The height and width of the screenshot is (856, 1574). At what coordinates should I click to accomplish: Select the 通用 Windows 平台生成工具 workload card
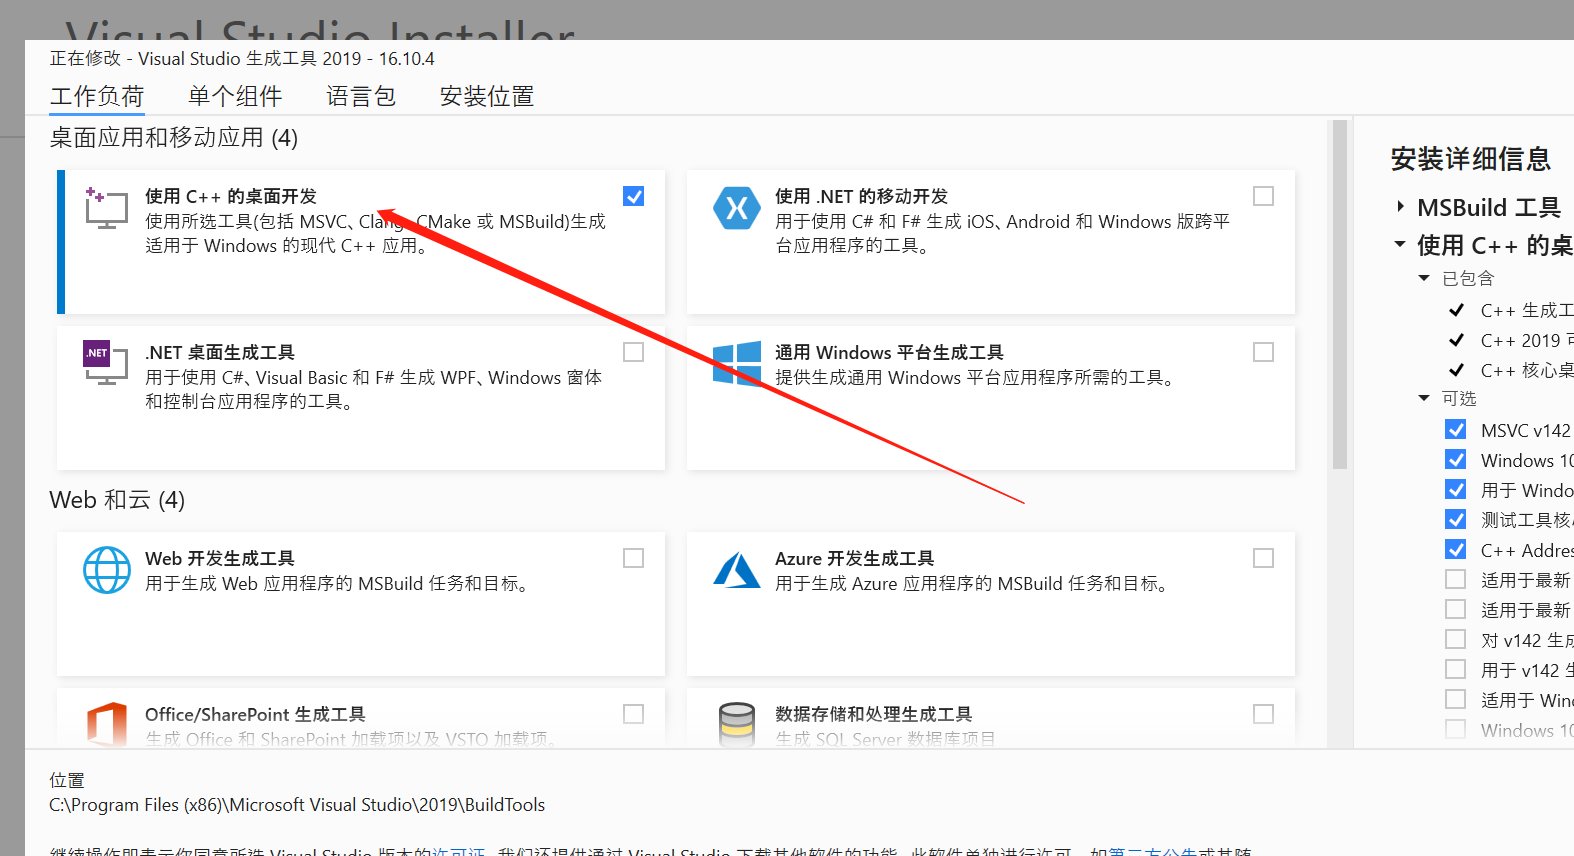(990, 398)
